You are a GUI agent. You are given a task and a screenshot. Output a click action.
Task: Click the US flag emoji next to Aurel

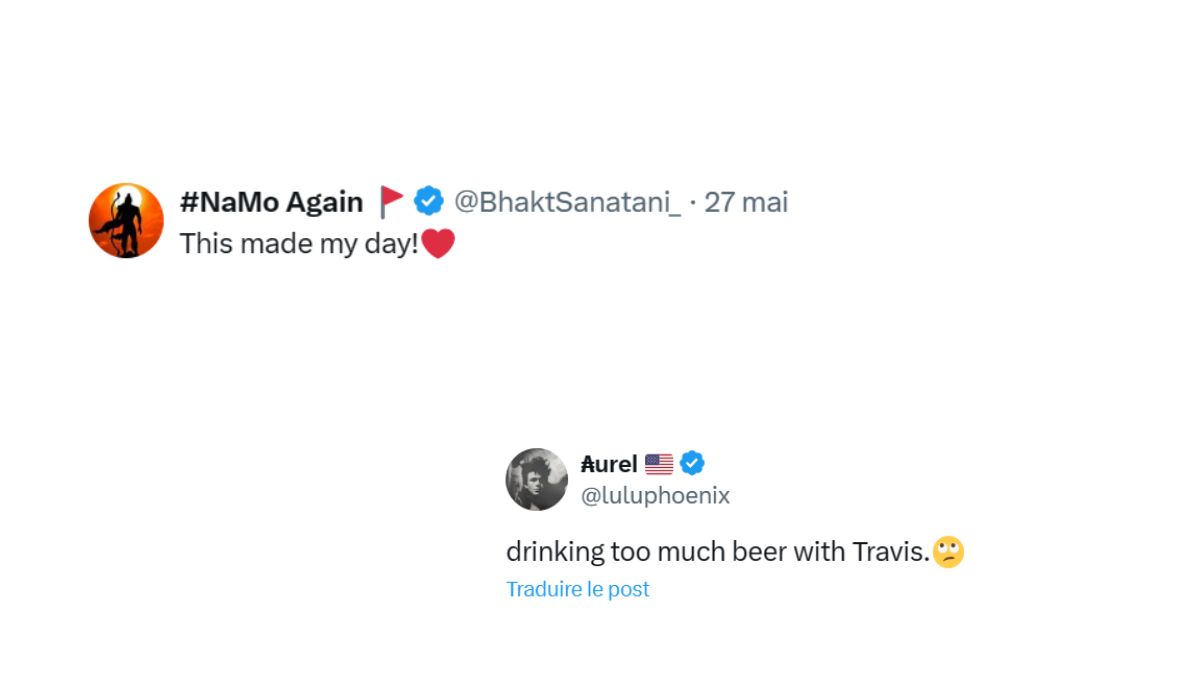pos(659,464)
